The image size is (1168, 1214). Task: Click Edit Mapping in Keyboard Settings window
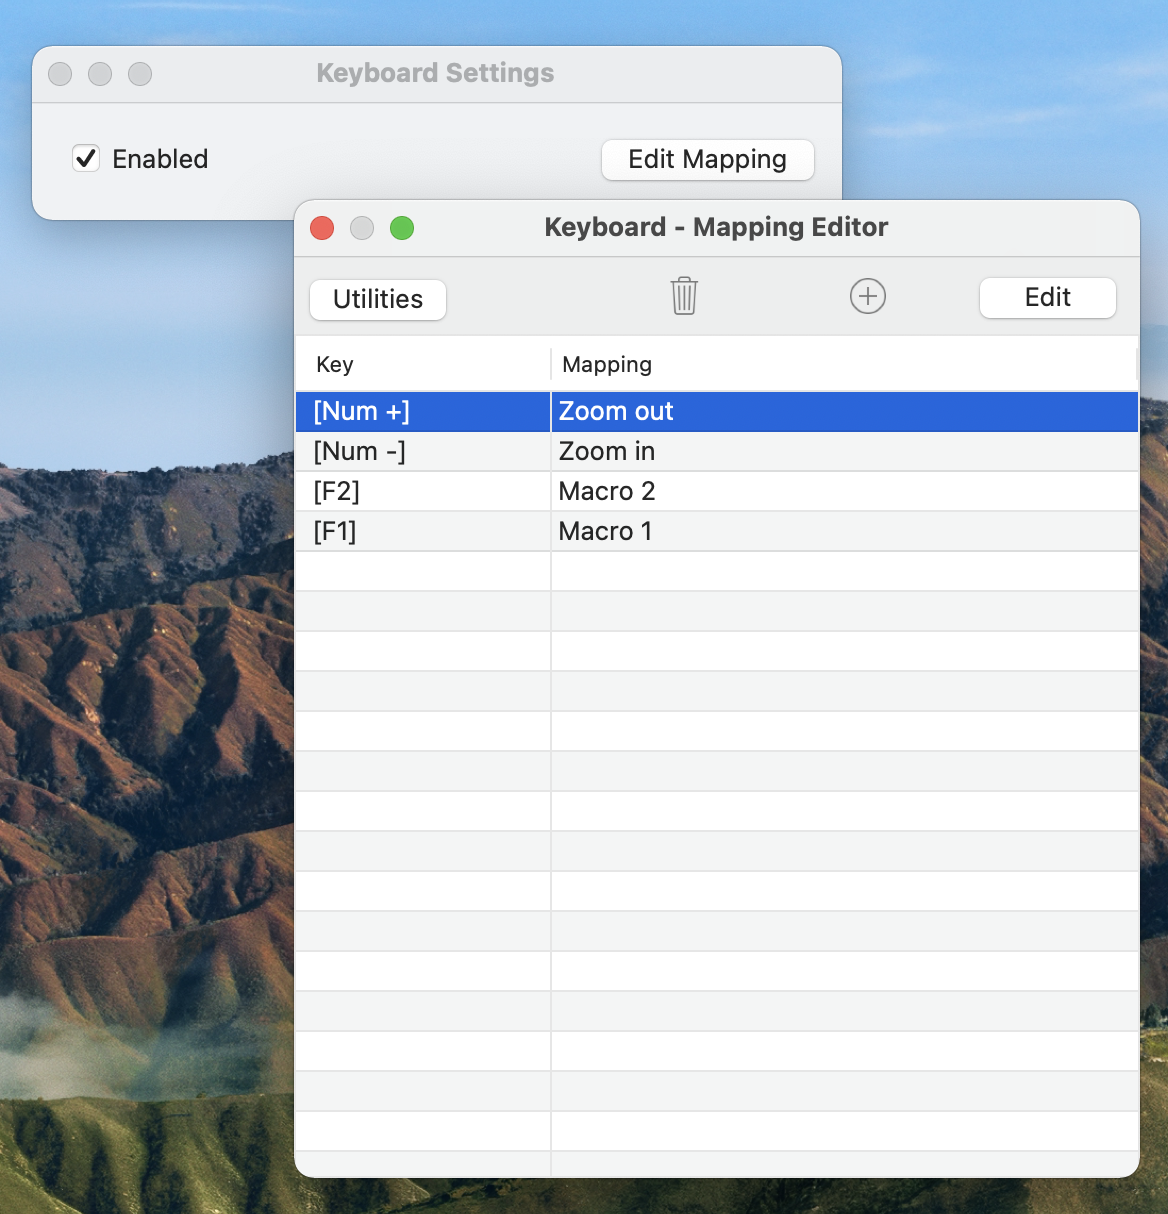[708, 159]
